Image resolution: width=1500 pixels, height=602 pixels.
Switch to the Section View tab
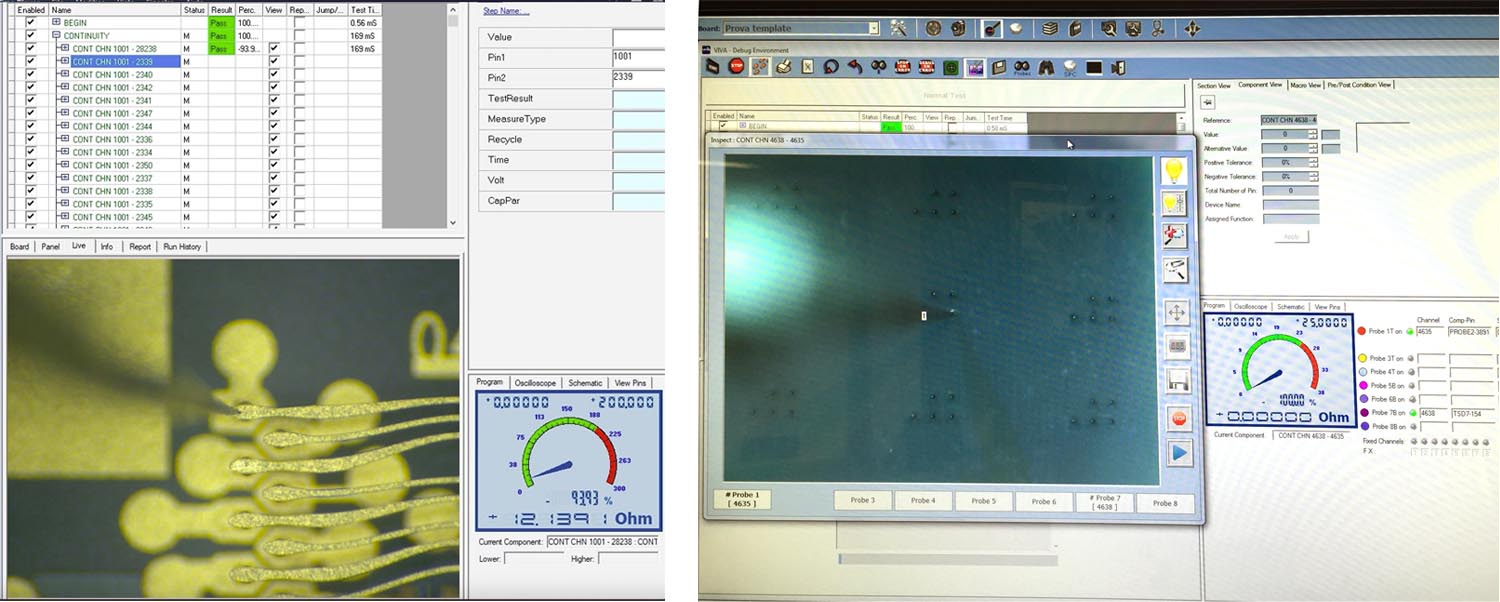(x=1214, y=85)
